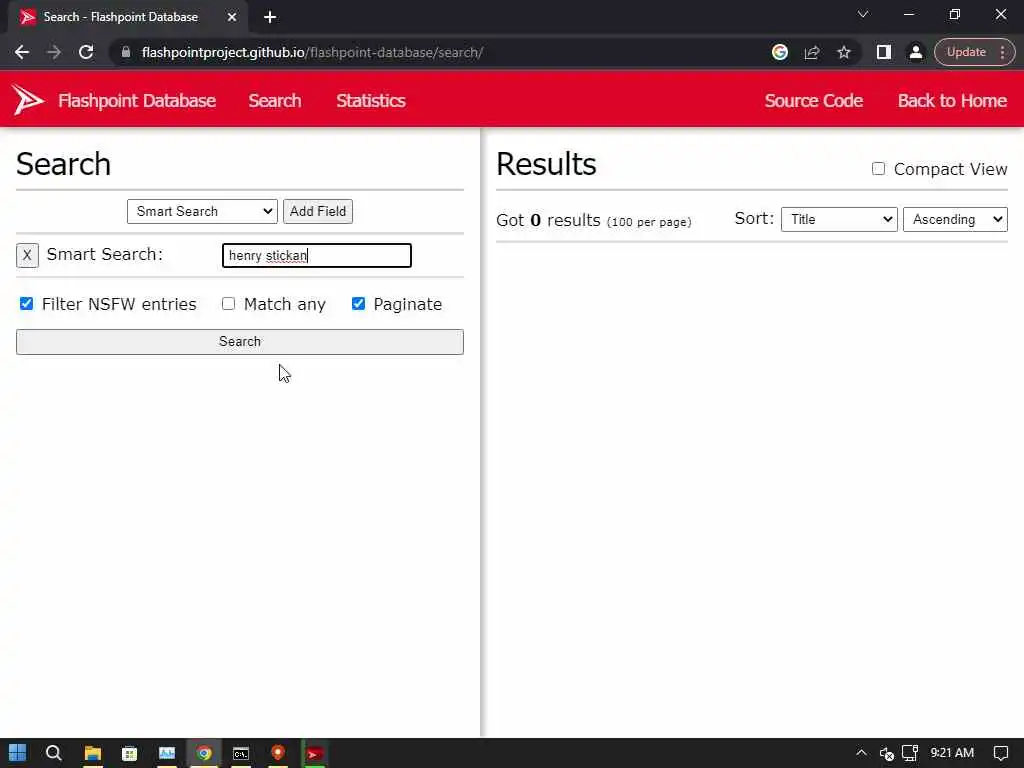Click the tray icon with the x badge
Screen dimensions: 1024x768
tap(886, 754)
